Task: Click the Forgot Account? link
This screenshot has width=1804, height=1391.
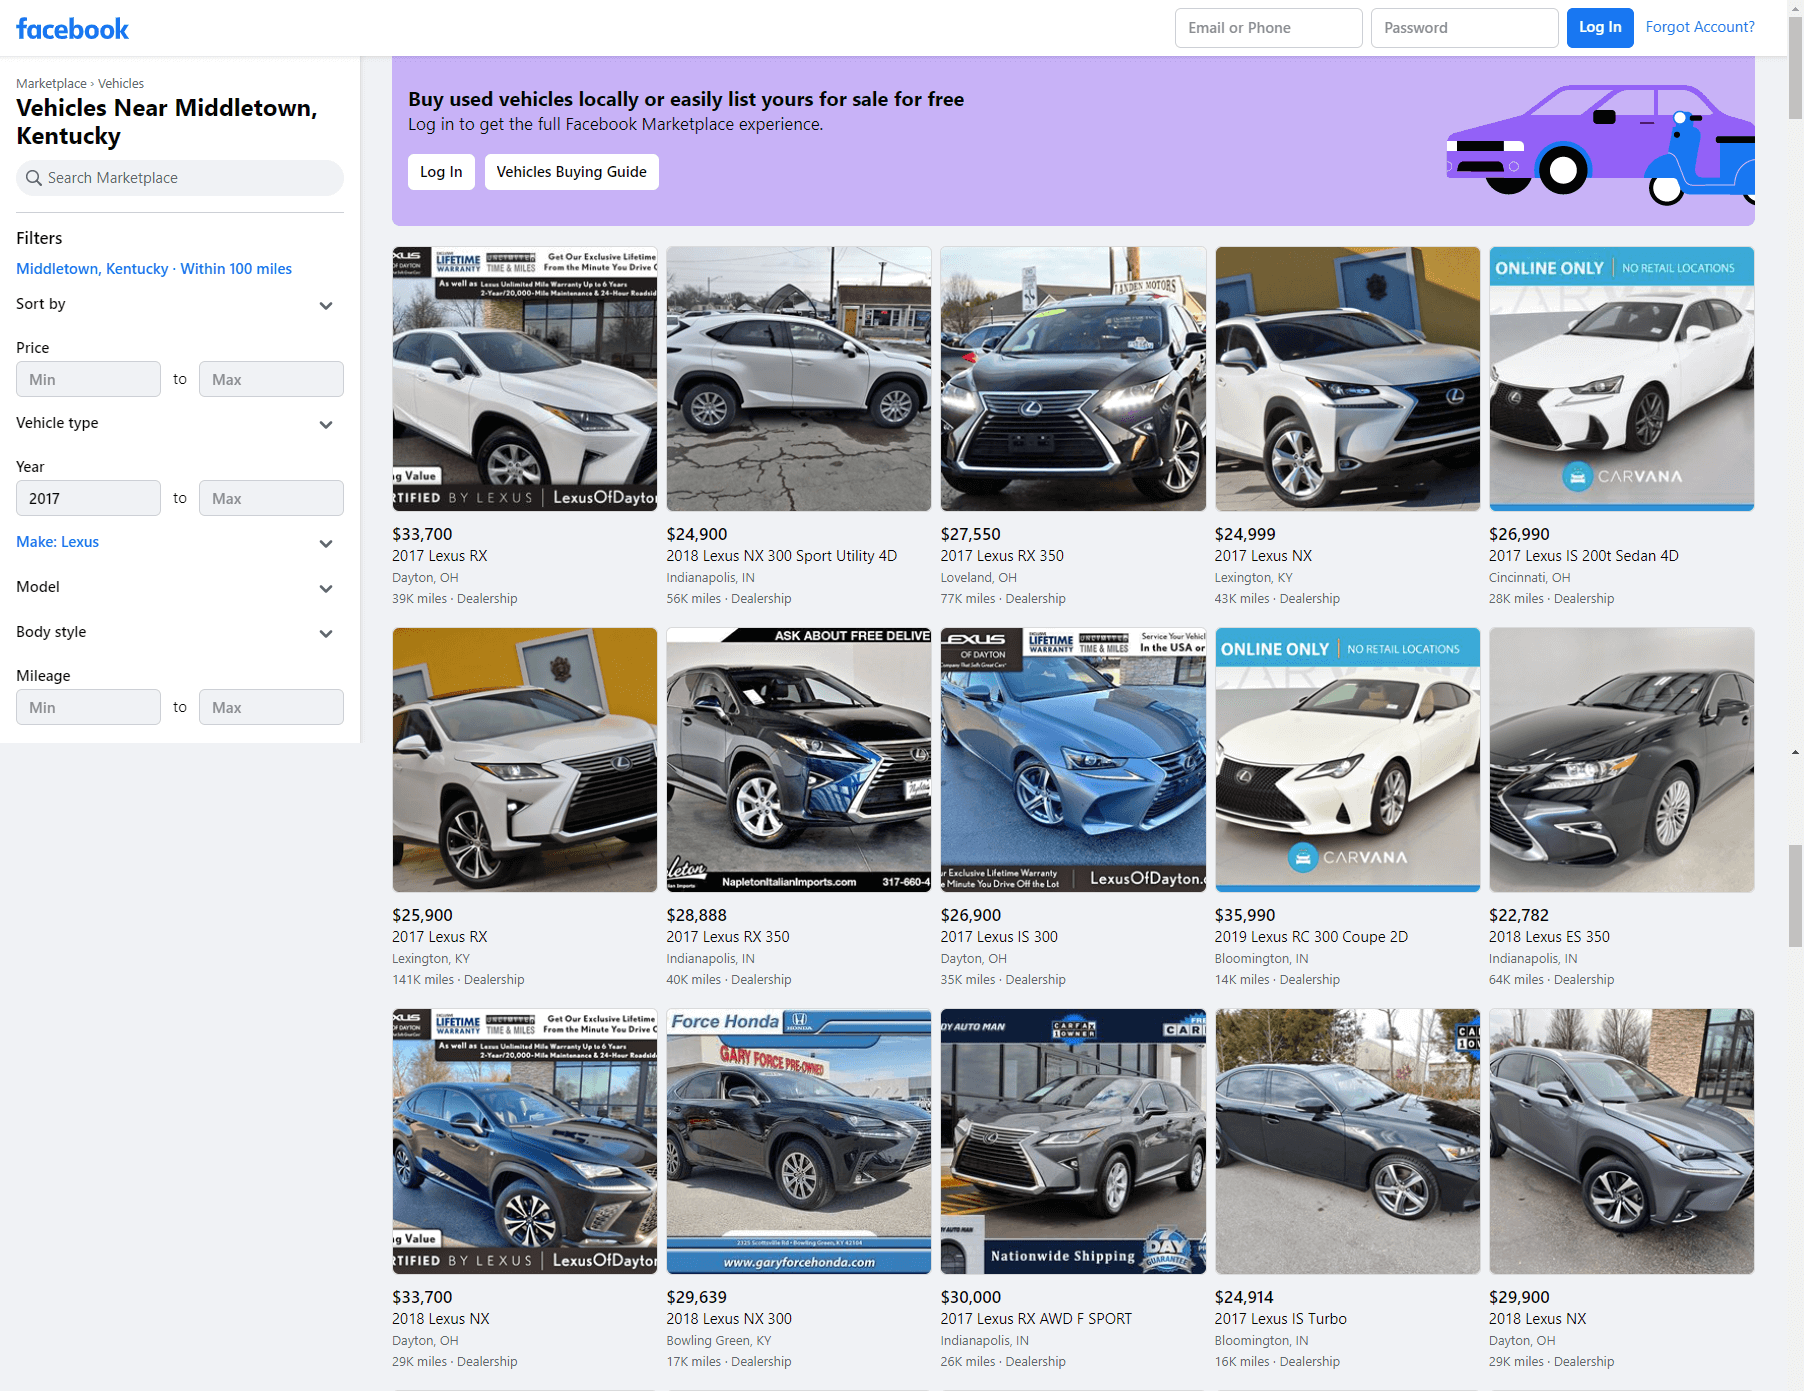Action: (x=1699, y=27)
